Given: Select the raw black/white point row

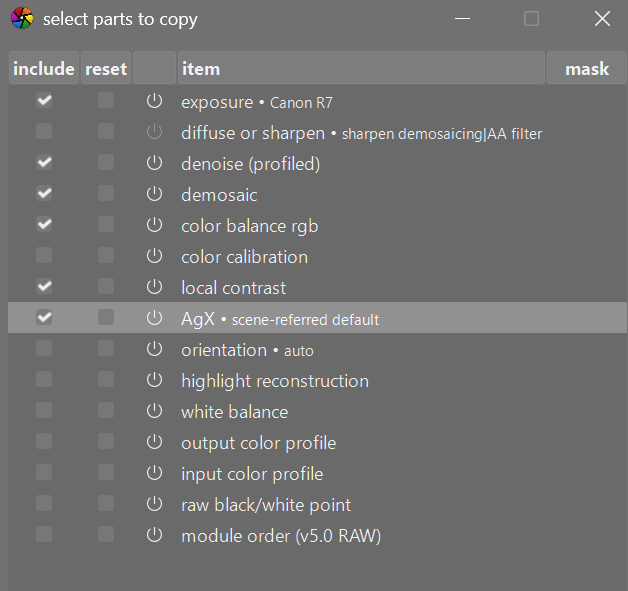Looking at the screenshot, I should [266, 504].
